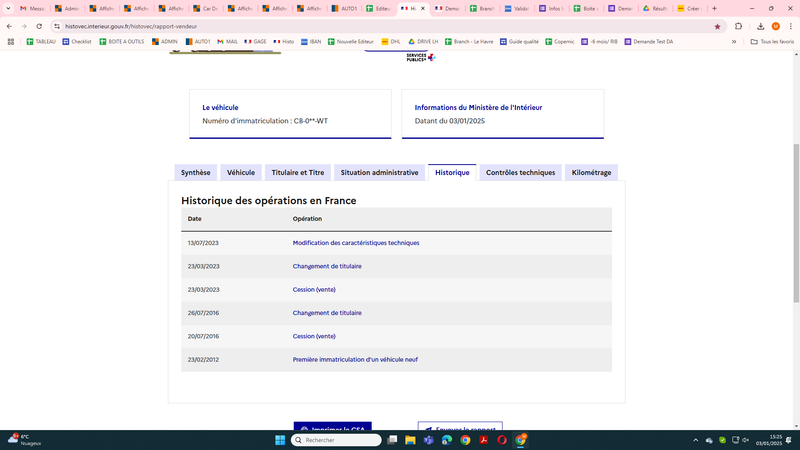Click Changement de titulaire dated 26/07/2016
The image size is (800, 450).
327,313
